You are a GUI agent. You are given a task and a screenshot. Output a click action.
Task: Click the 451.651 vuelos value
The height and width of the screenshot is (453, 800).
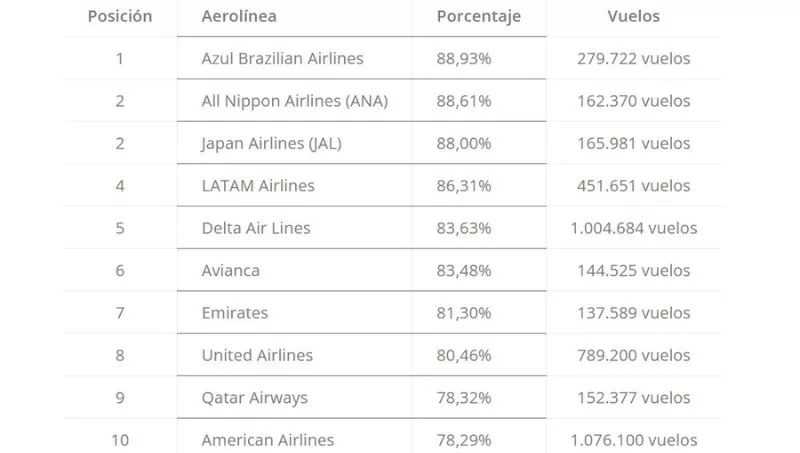634,186
